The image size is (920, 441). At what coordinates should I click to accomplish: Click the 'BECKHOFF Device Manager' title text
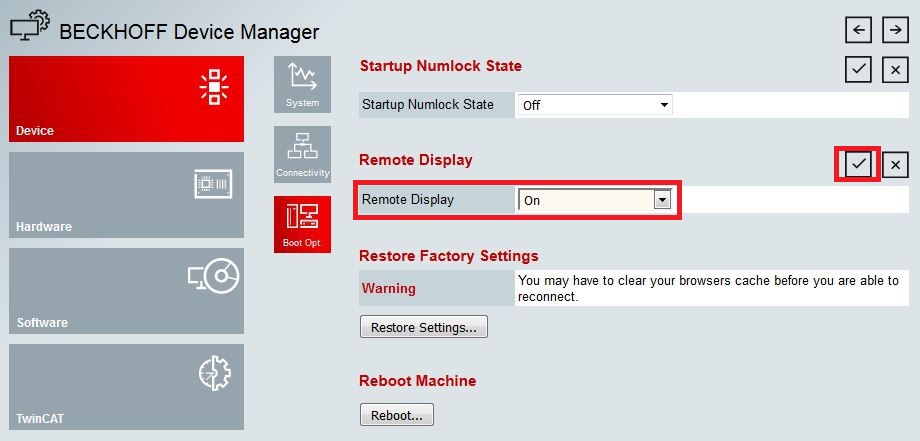point(190,32)
